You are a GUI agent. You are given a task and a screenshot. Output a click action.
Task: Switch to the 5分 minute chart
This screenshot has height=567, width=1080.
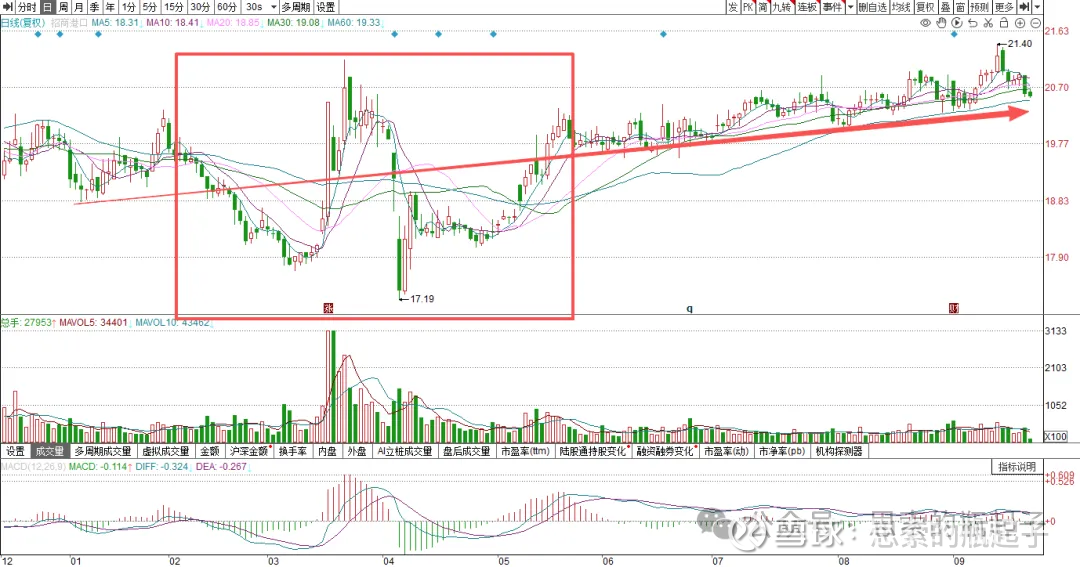(x=149, y=7)
